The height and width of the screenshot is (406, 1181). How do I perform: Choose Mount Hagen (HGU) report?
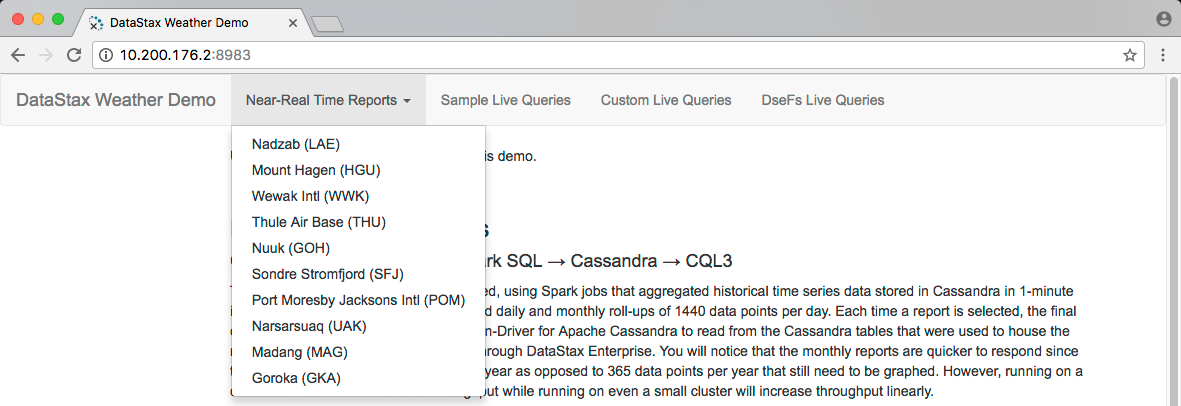click(x=316, y=170)
